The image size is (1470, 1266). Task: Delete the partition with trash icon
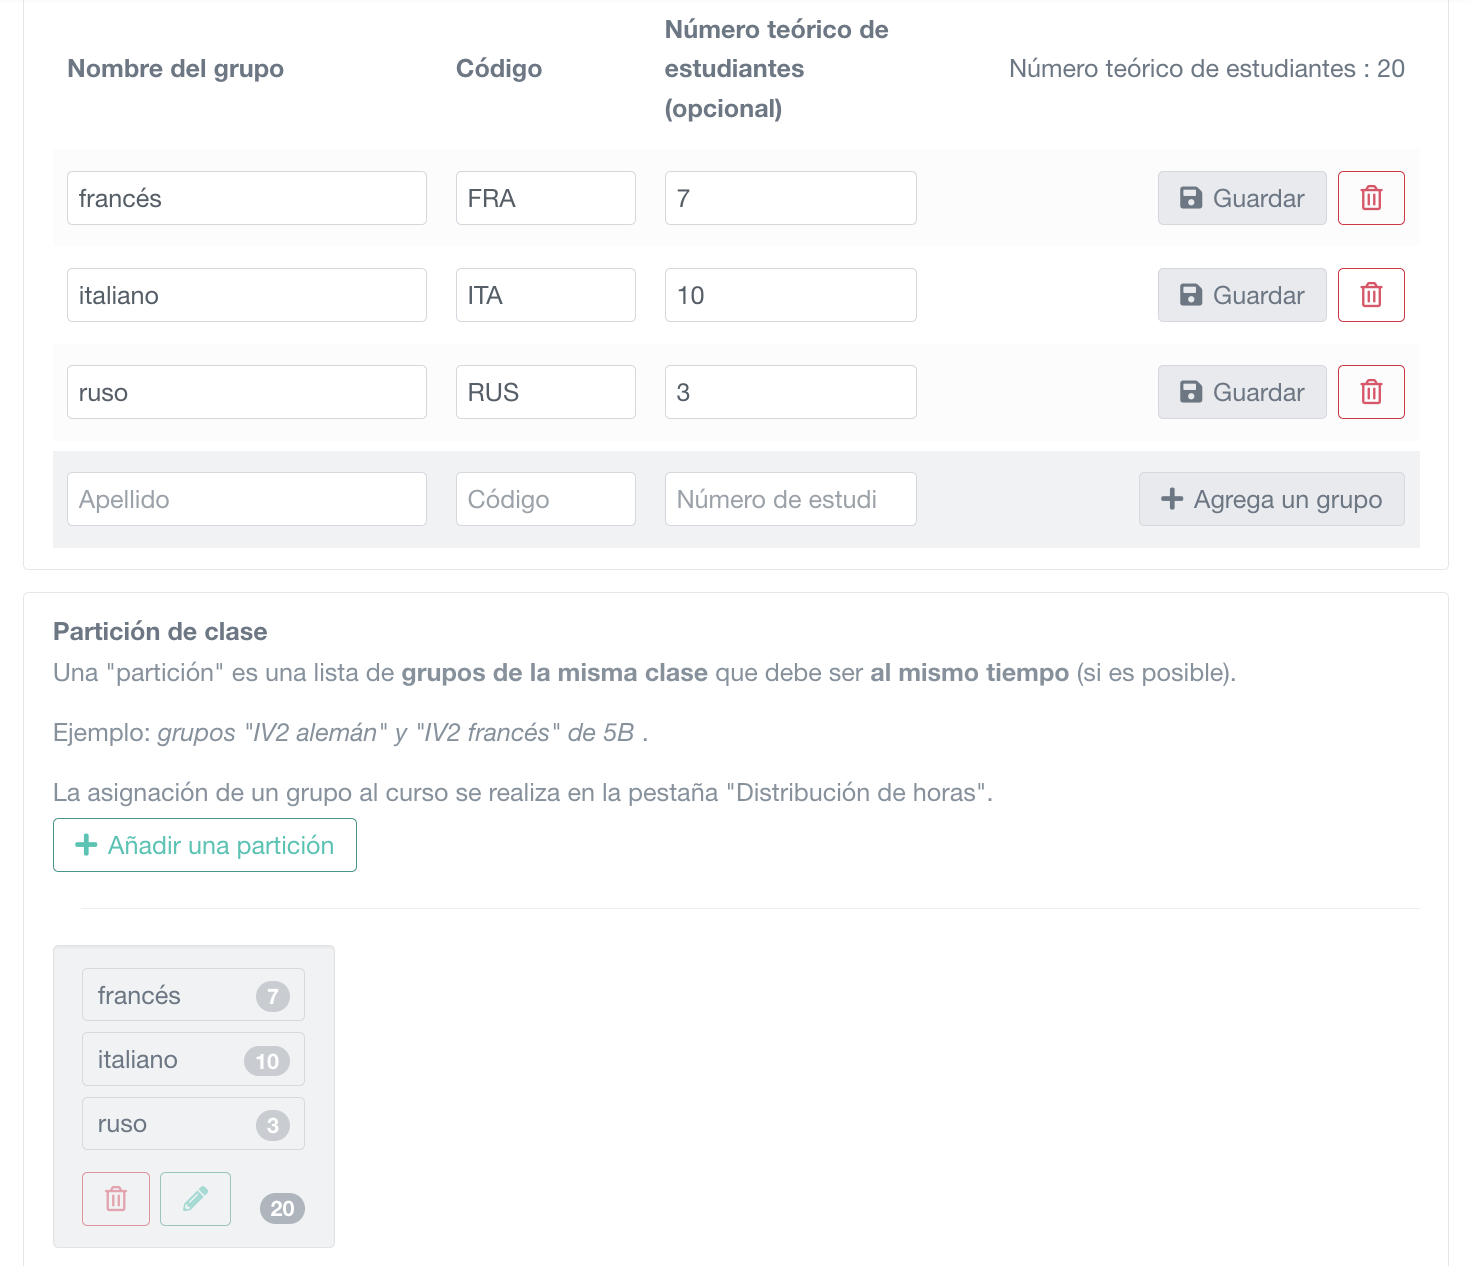116,1199
